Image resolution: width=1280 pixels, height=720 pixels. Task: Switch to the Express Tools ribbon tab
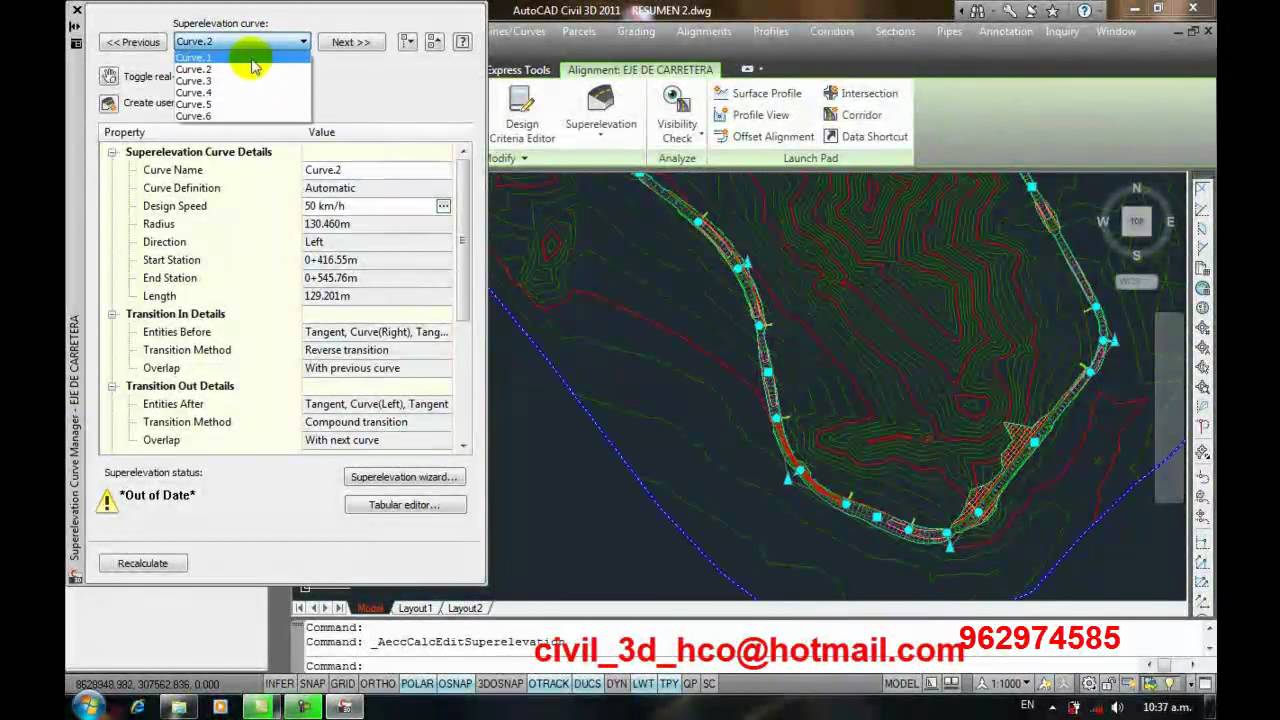pyautogui.click(x=518, y=70)
